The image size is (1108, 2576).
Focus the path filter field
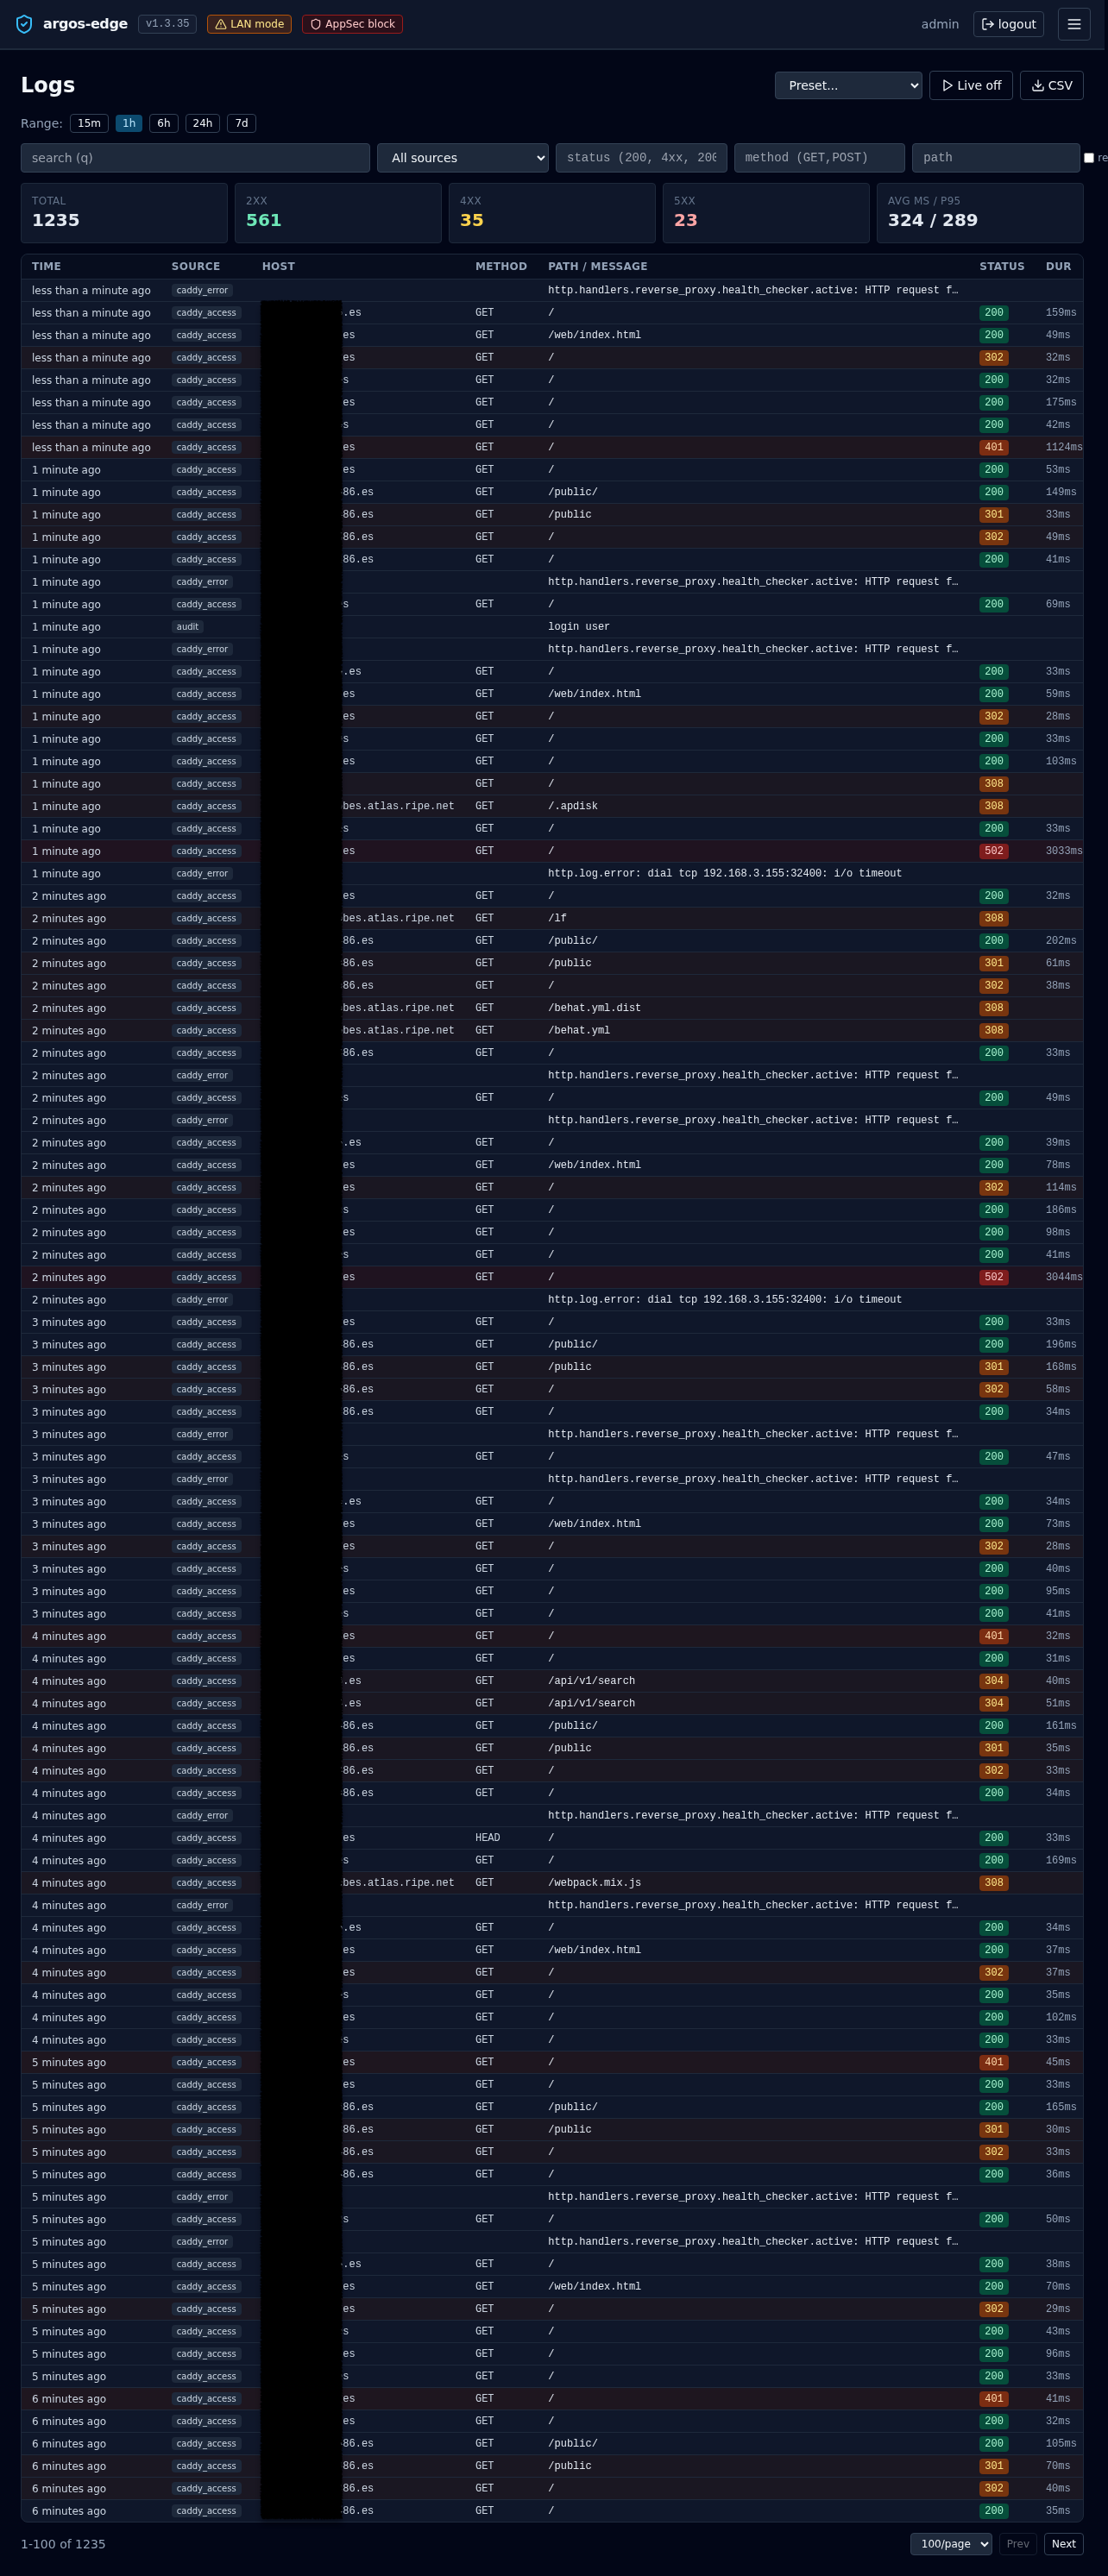point(996,158)
